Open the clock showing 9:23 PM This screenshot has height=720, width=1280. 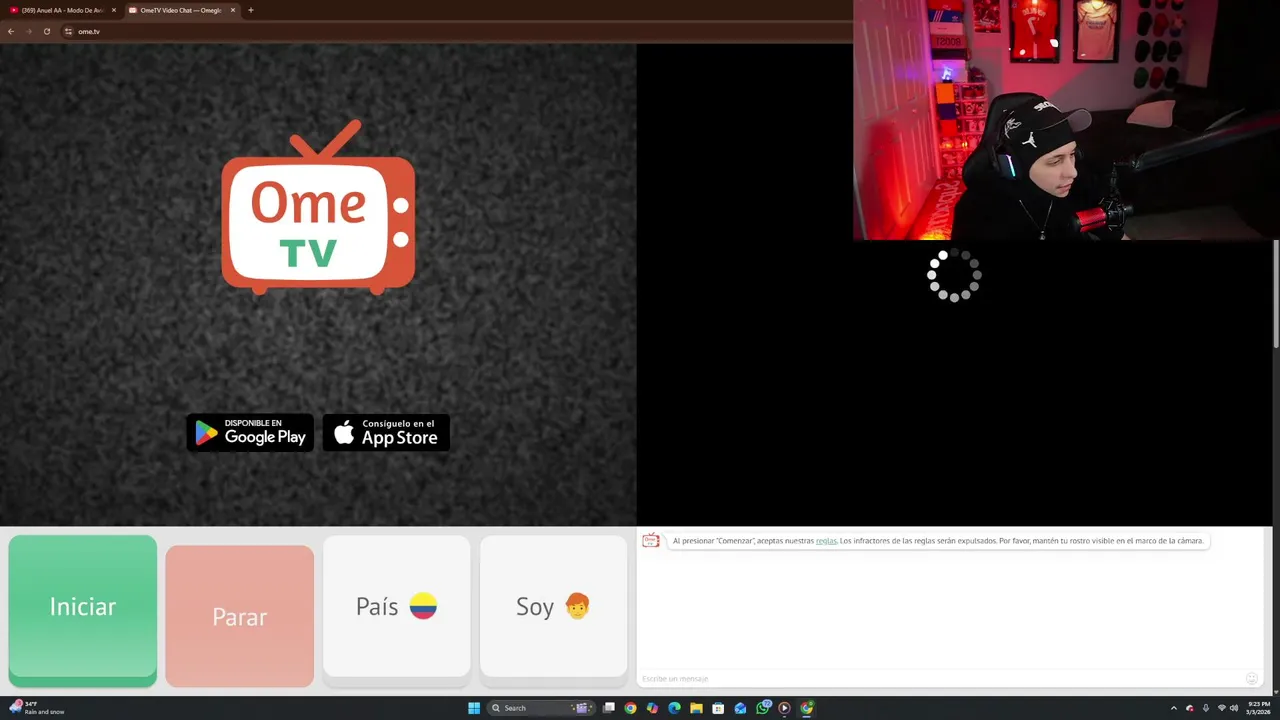point(1259,708)
